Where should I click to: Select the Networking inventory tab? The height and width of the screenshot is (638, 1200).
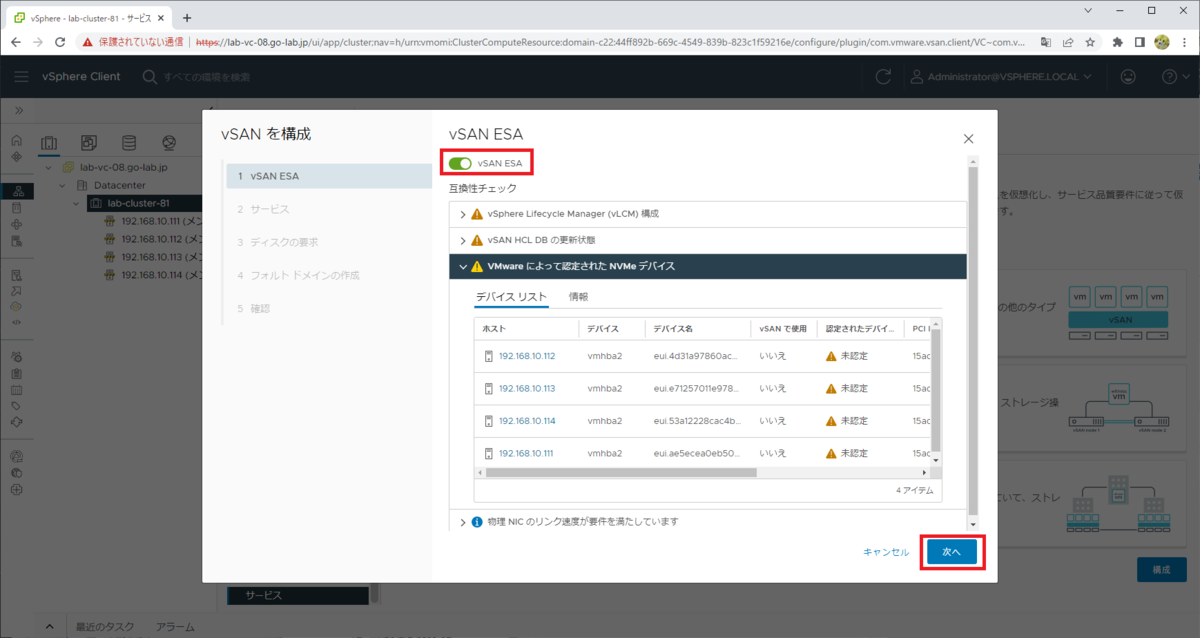point(169,143)
